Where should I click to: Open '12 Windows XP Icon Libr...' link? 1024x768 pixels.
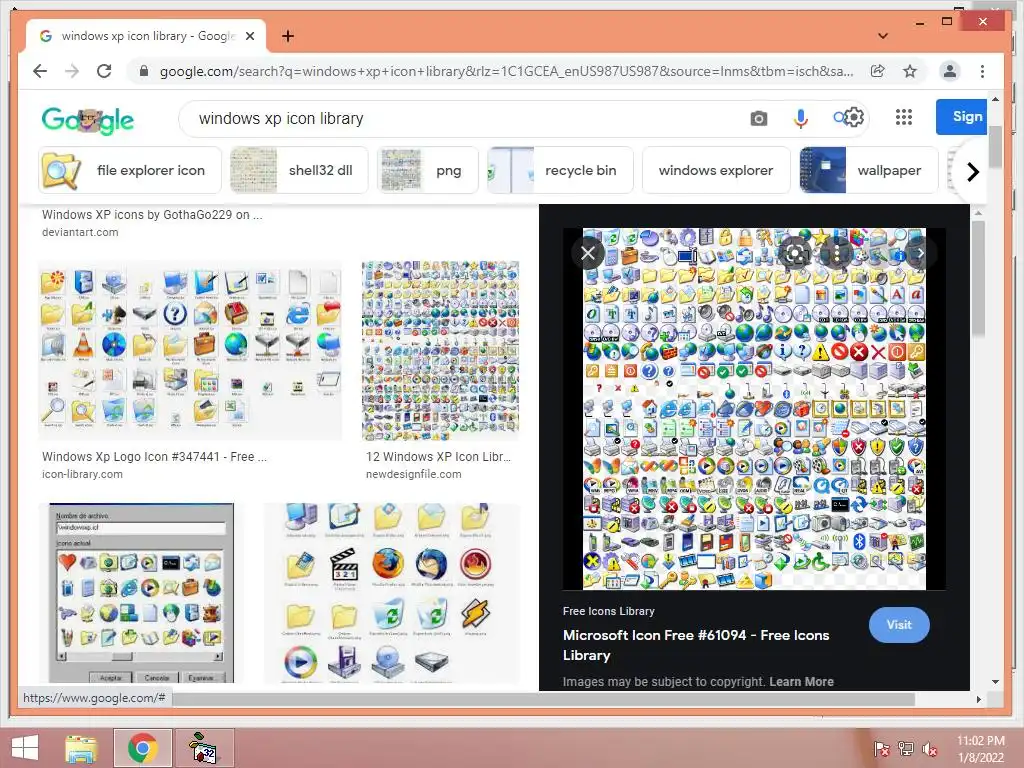[438, 456]
